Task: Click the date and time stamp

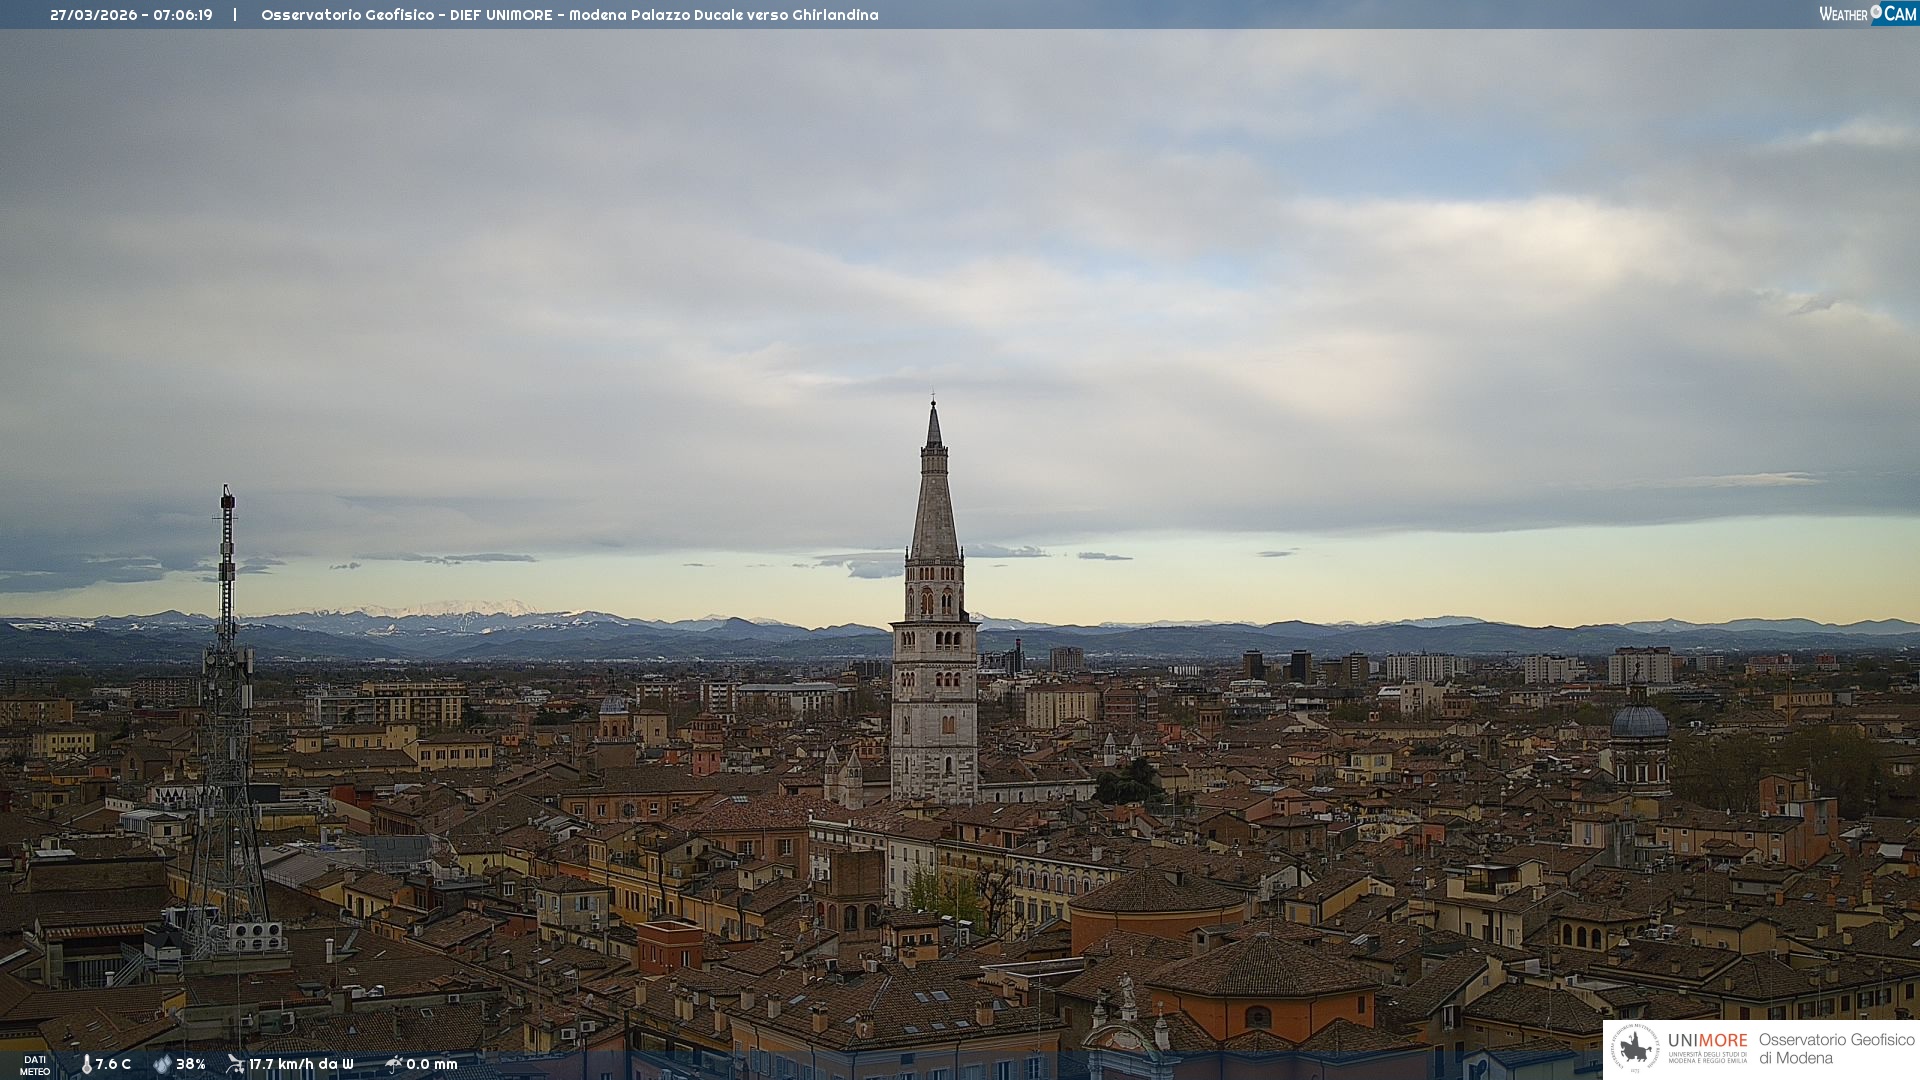Action: pyautogui.click(x=131, y=15)
